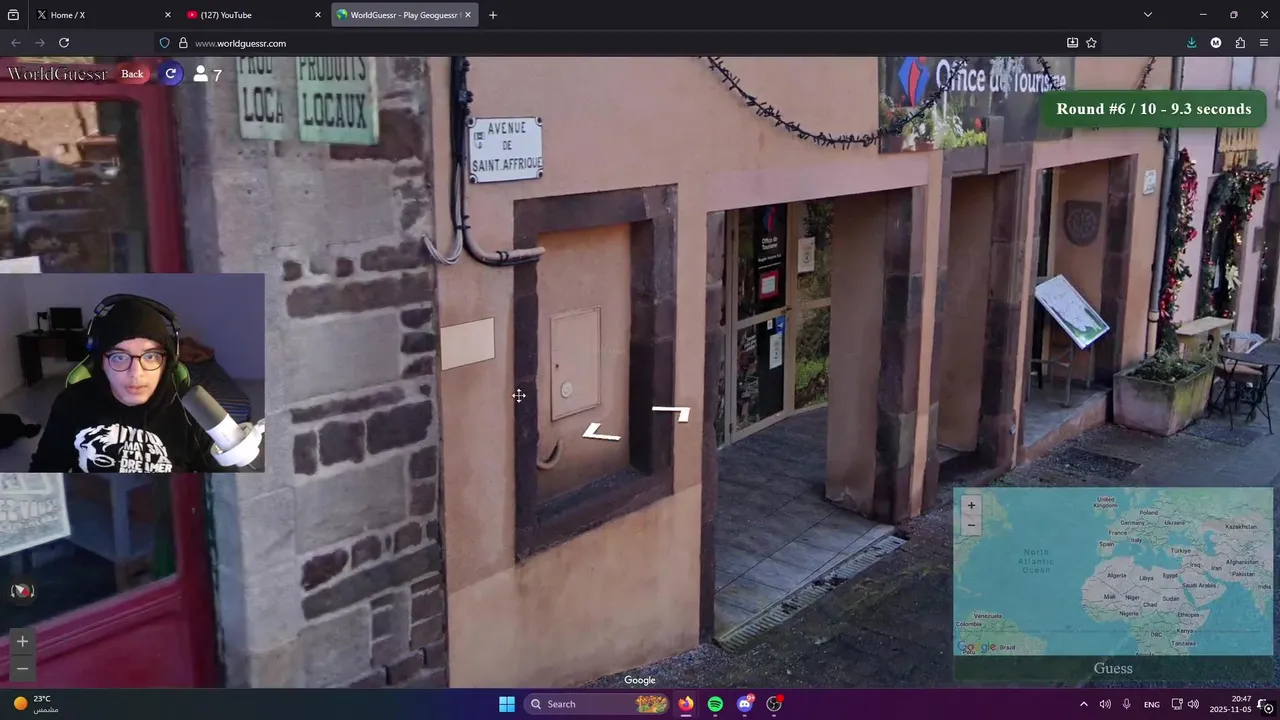Expand the list-all-tabs dropdown
The height and width of the screenshot is (720, 1280).
1148,15
